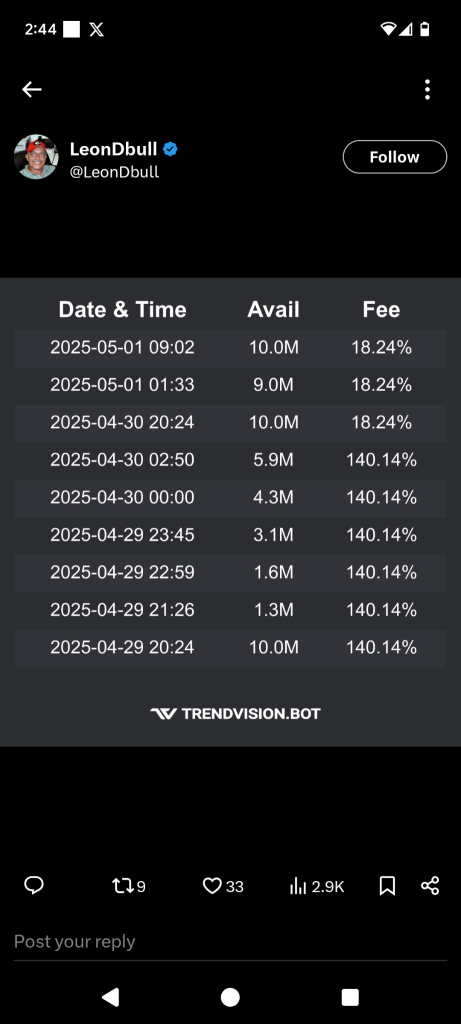Tap the Android back navigation button
Viewport: 461px width, 1024px height.
(x=111, y=997)
